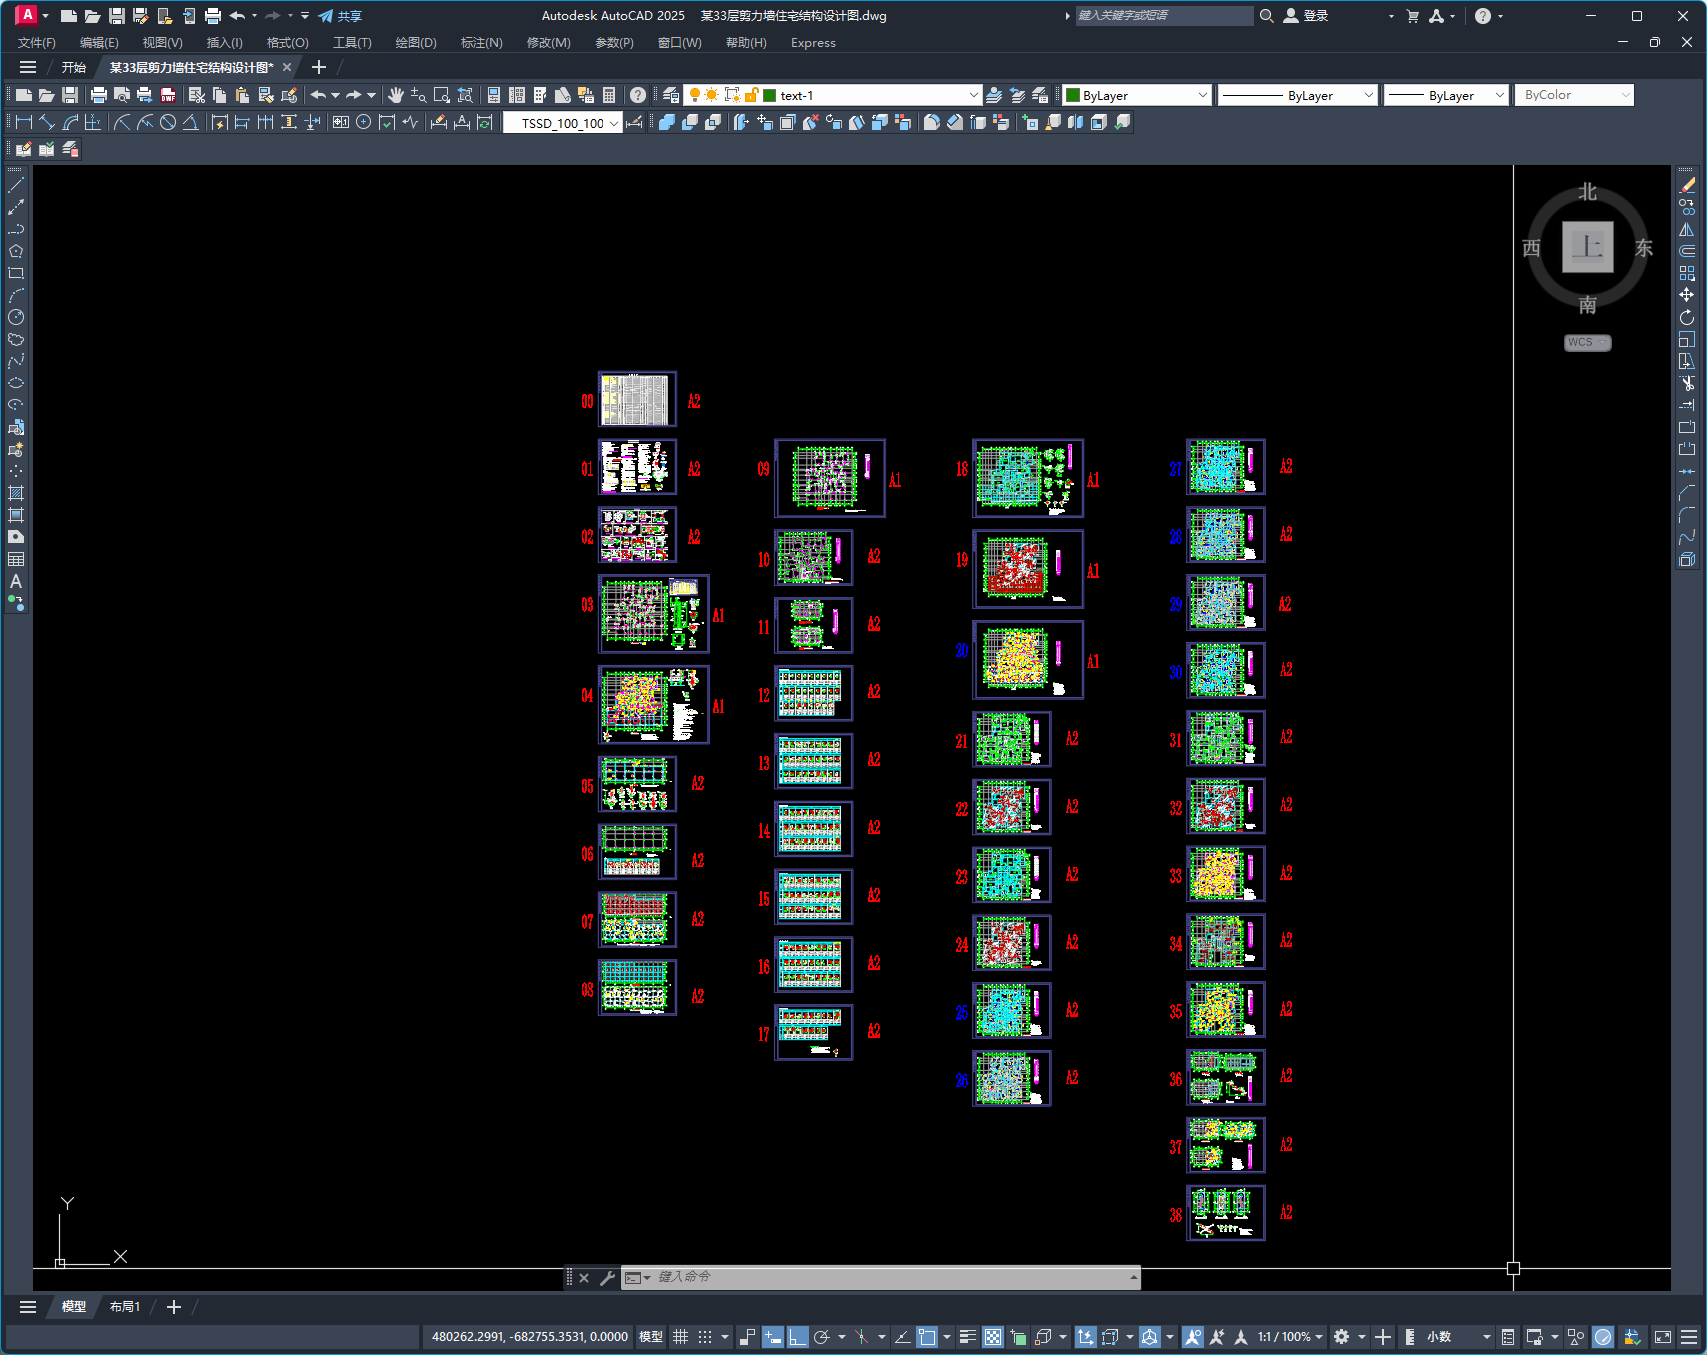
Task: Open the 文件(F) menu
Action: pos(37,43)
